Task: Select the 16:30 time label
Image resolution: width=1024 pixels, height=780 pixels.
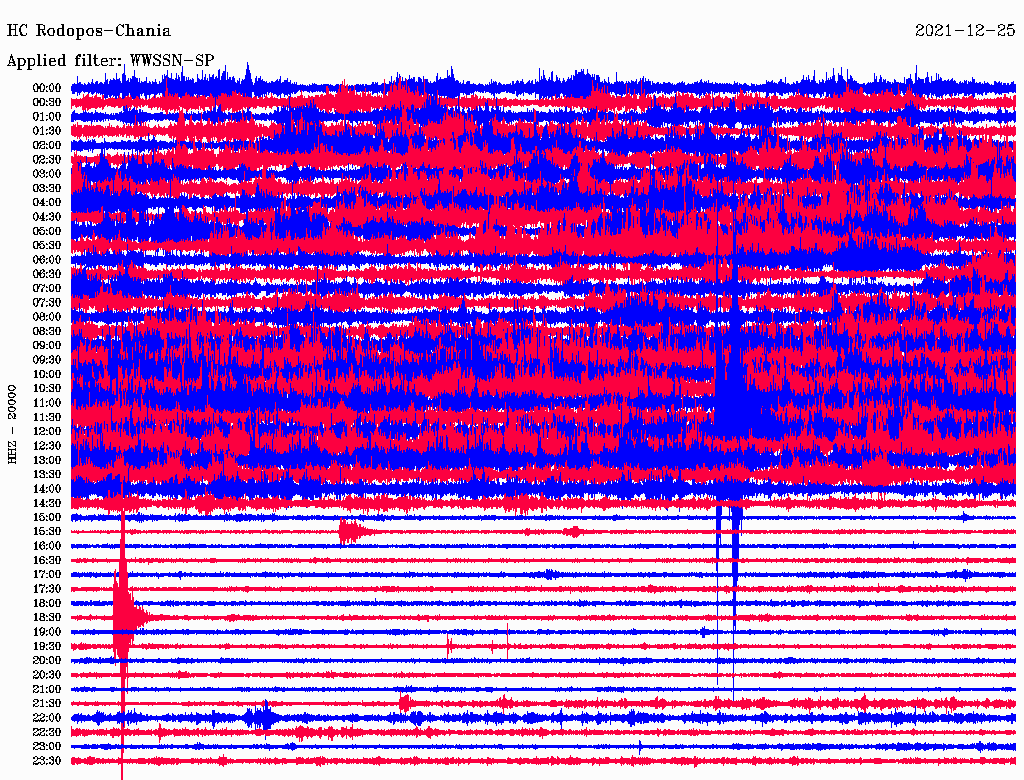Action: tap(47, 560)
